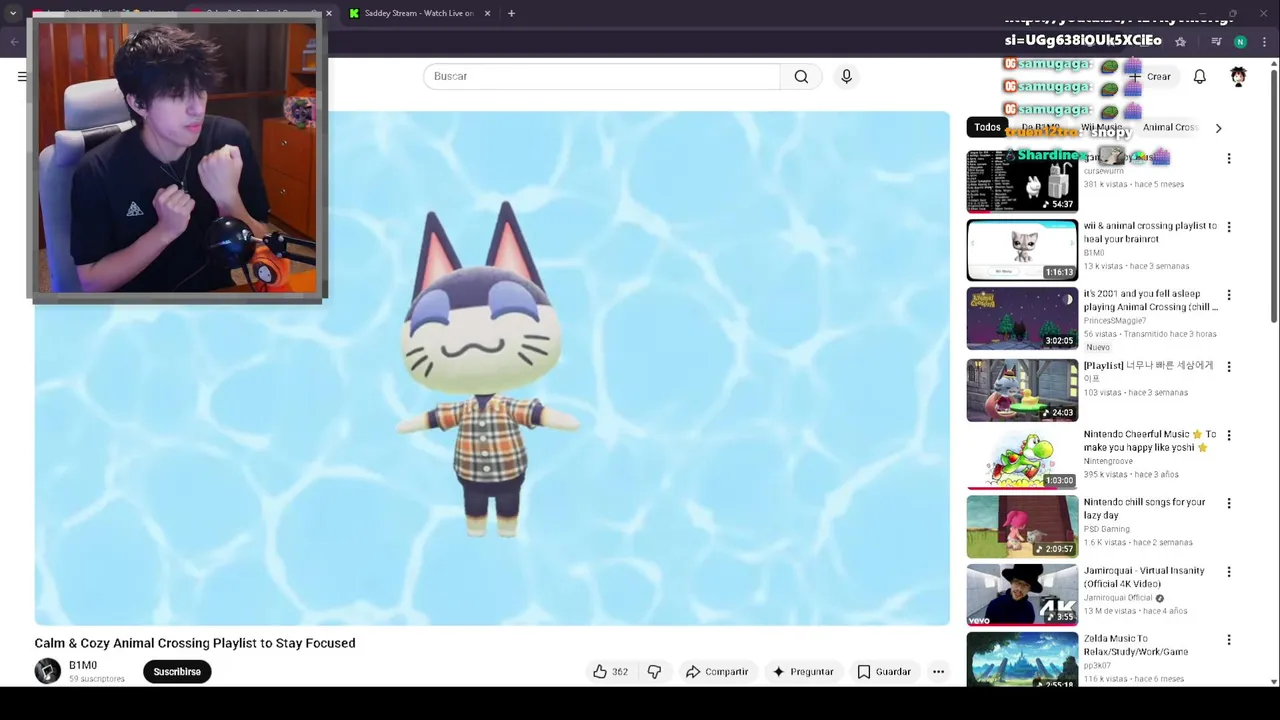Open more actions menu beside Guardar
The width and height of the screenshot is (1280, 720).
938,672
